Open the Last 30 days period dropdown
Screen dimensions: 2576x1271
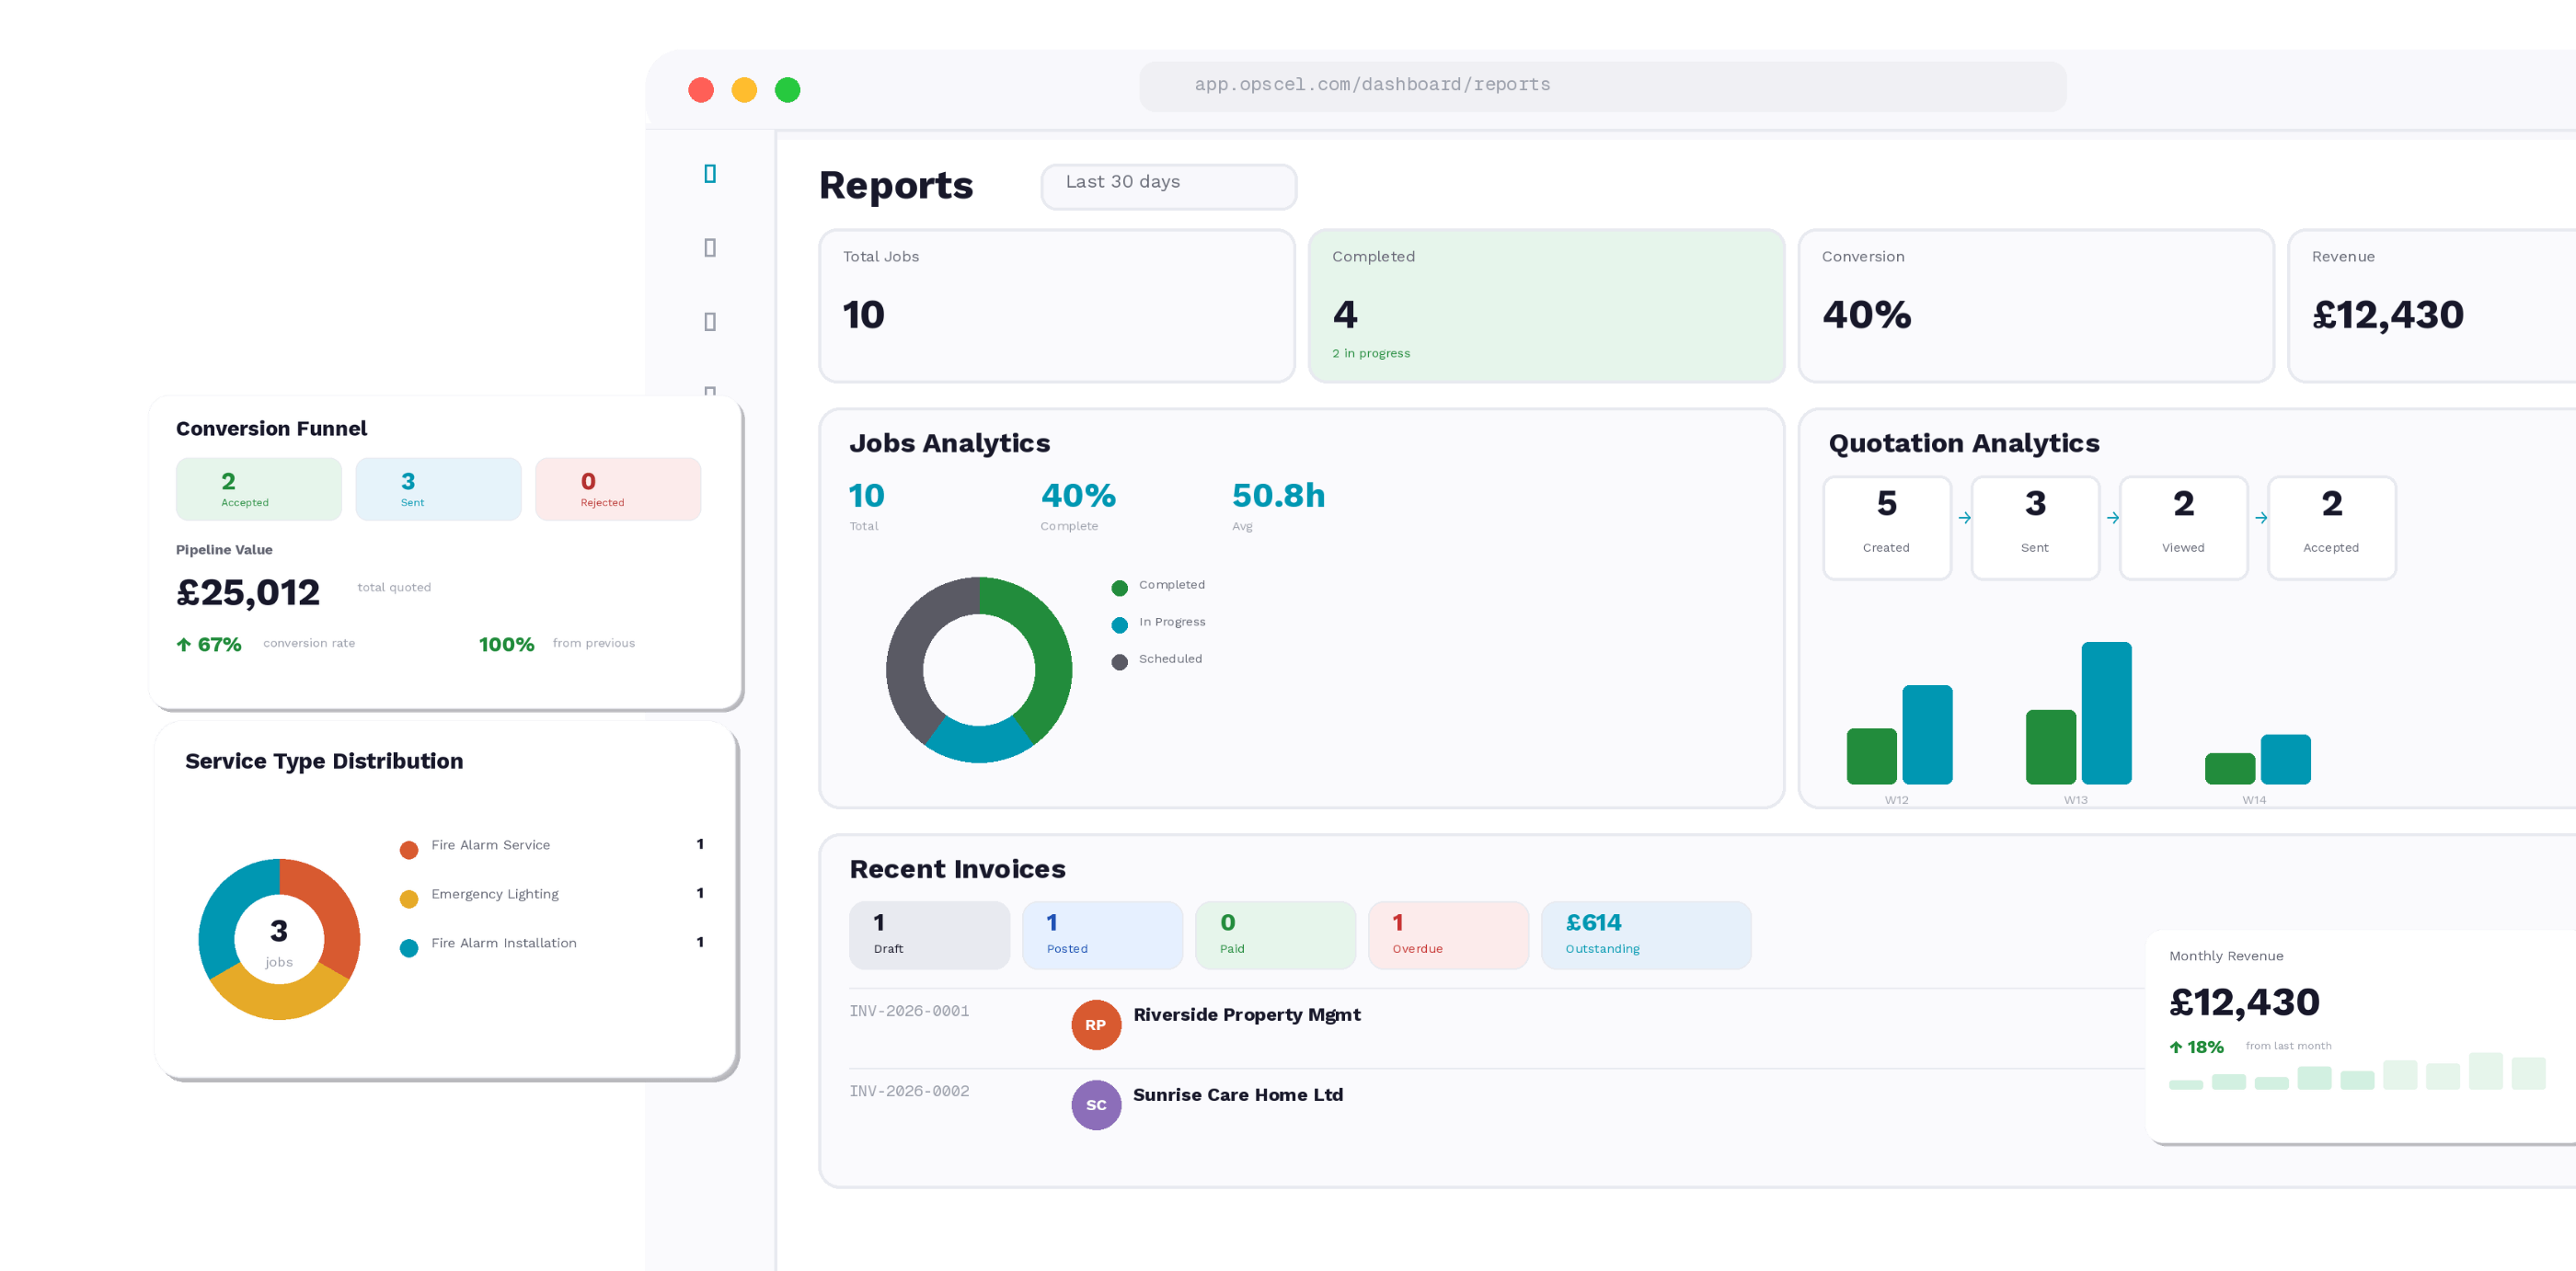(1168, 186)
